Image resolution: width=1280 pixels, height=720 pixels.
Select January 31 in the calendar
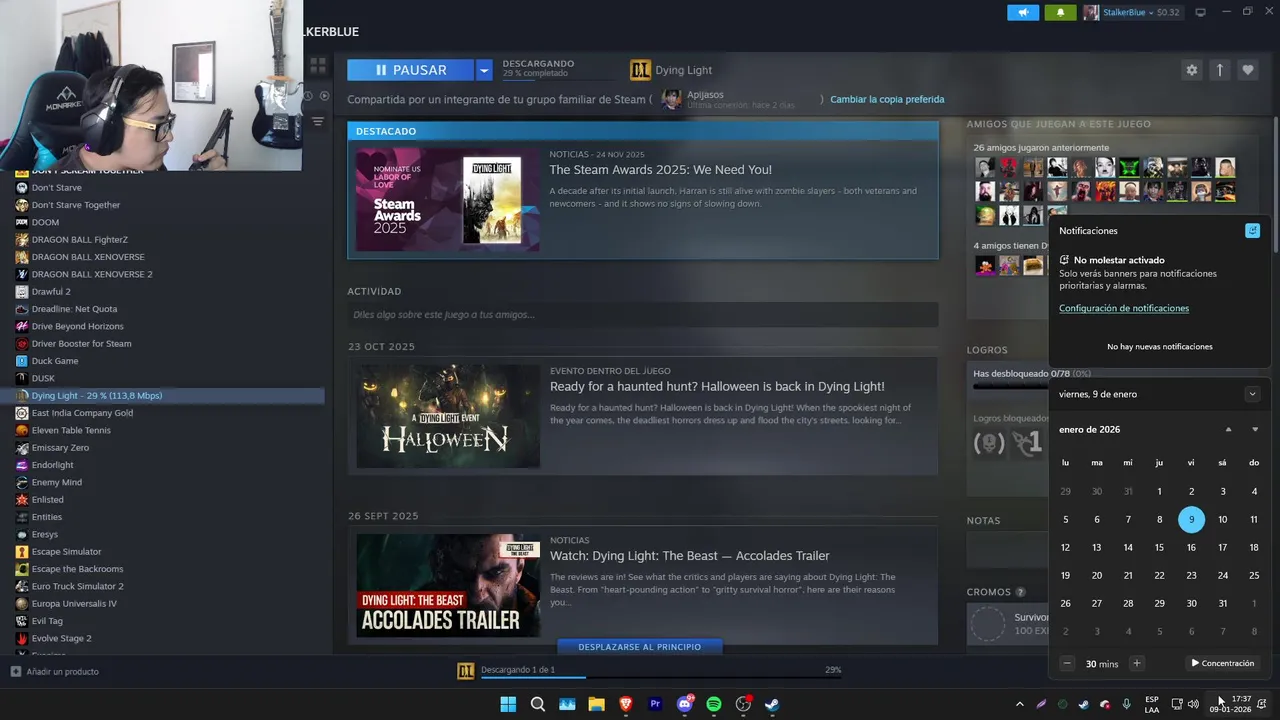pos(1222,604)
